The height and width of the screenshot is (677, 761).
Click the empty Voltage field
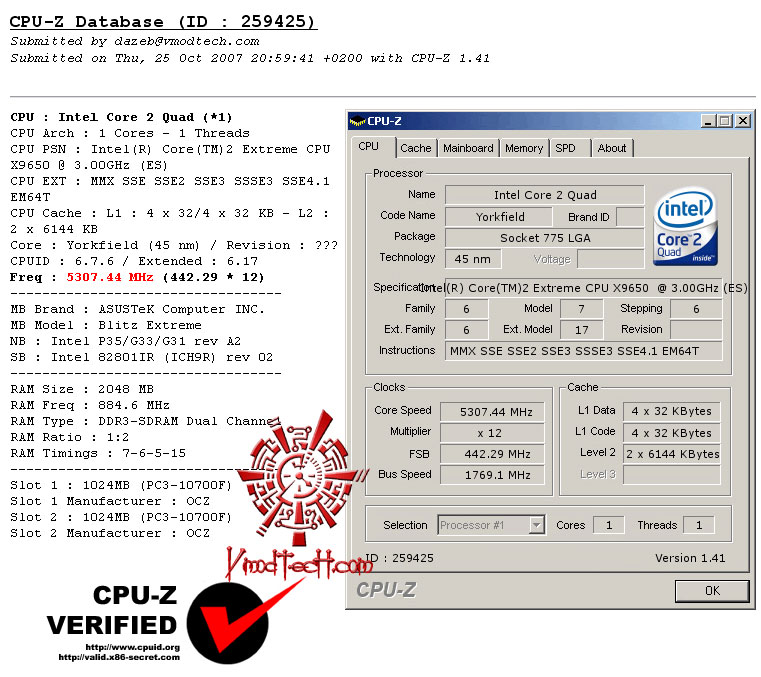click(x=611, y=259)
